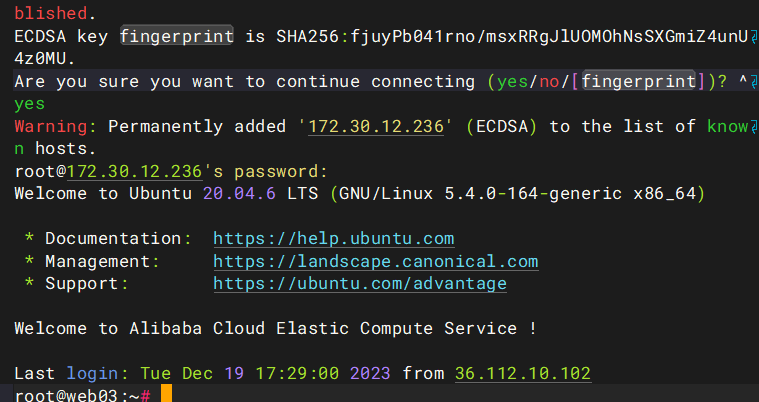Image resolution: width=759 pixels, height=402 pixels.
Task: Open the landscape.canonical.com management link
Action: (376, 261)
